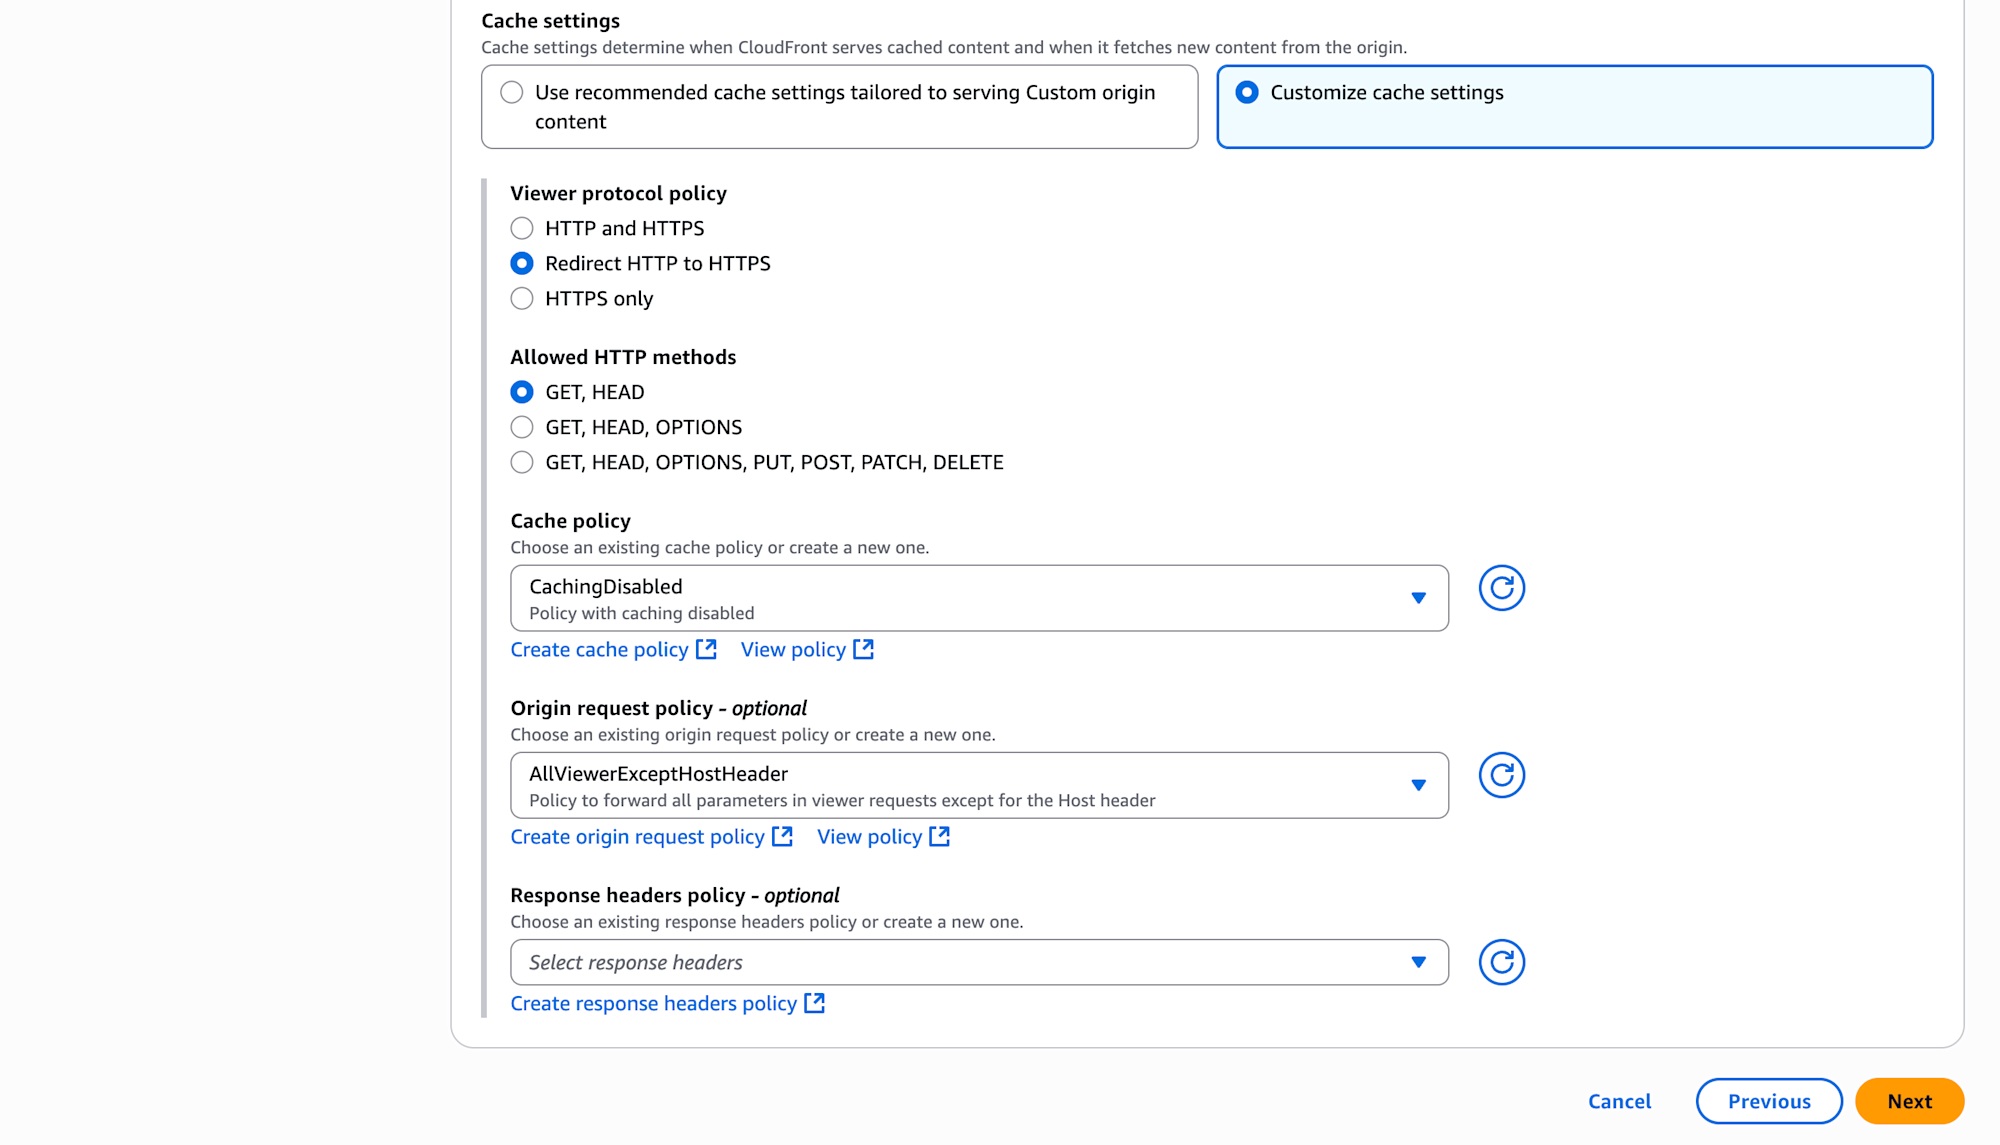
Task: Click external link icon beside cache View policy
Action: coord(864,649)
